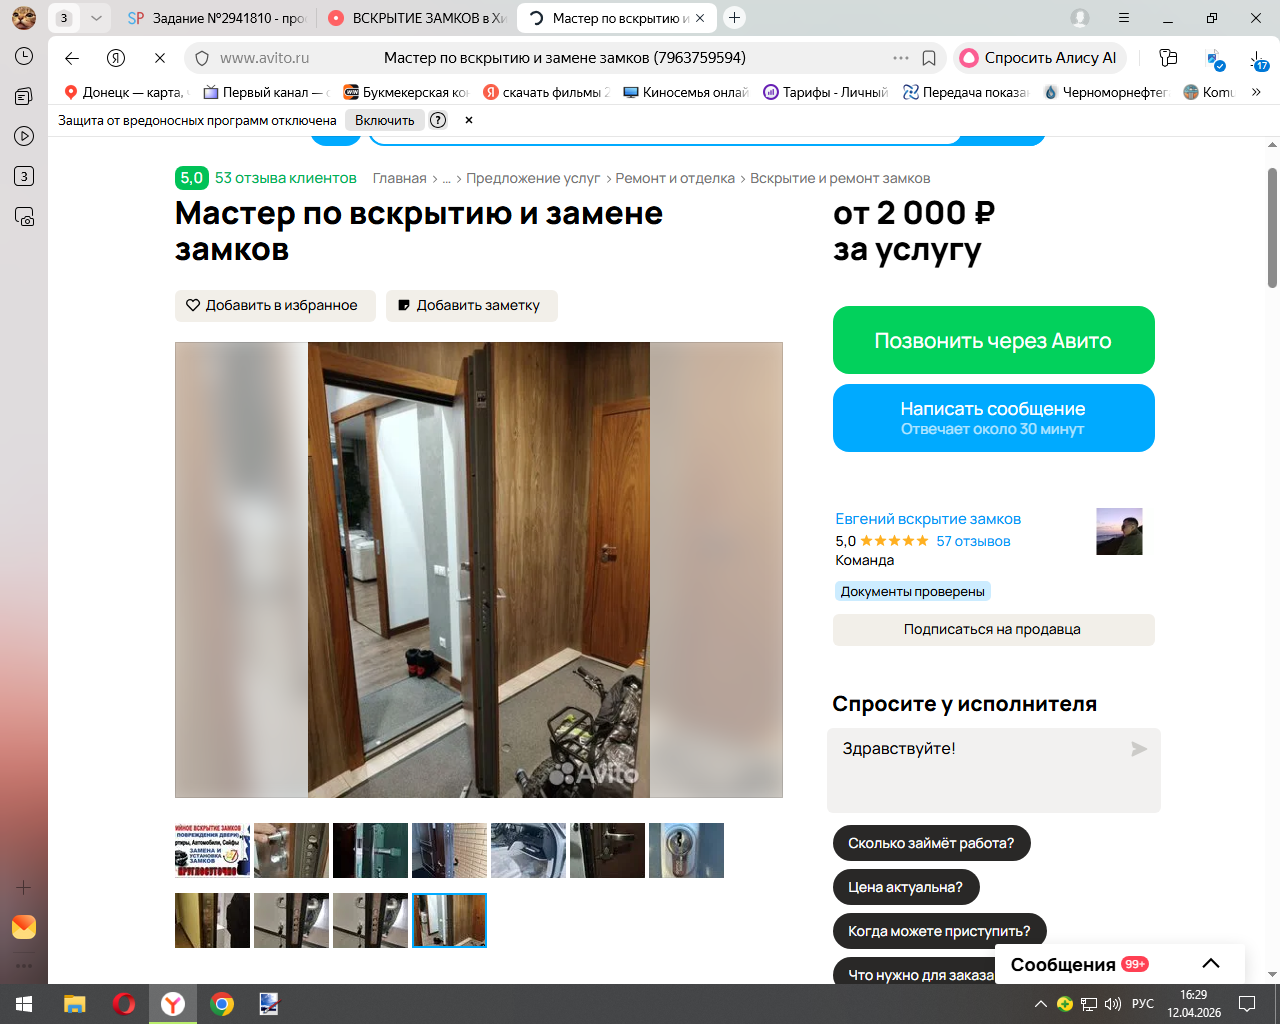Open downloads via the arrow icon
This screenshot has height=1024, width=1280.
1258,59
